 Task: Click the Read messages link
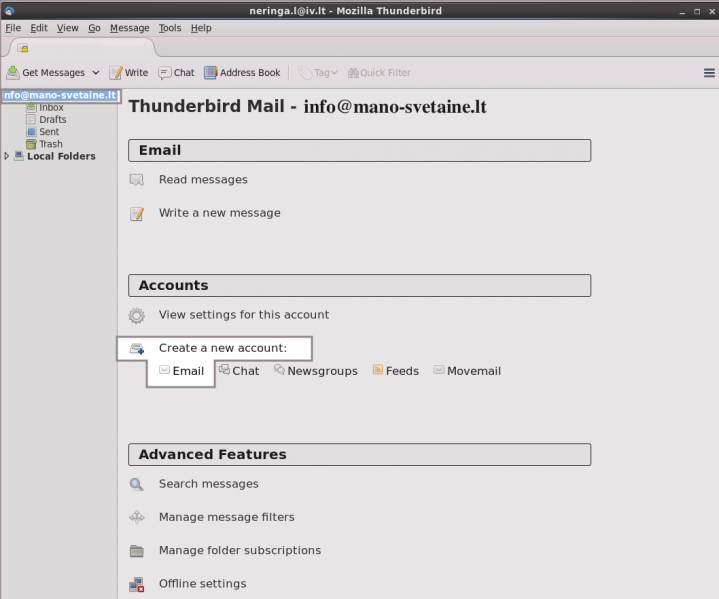pyautogui.click(x=203, y=179)
